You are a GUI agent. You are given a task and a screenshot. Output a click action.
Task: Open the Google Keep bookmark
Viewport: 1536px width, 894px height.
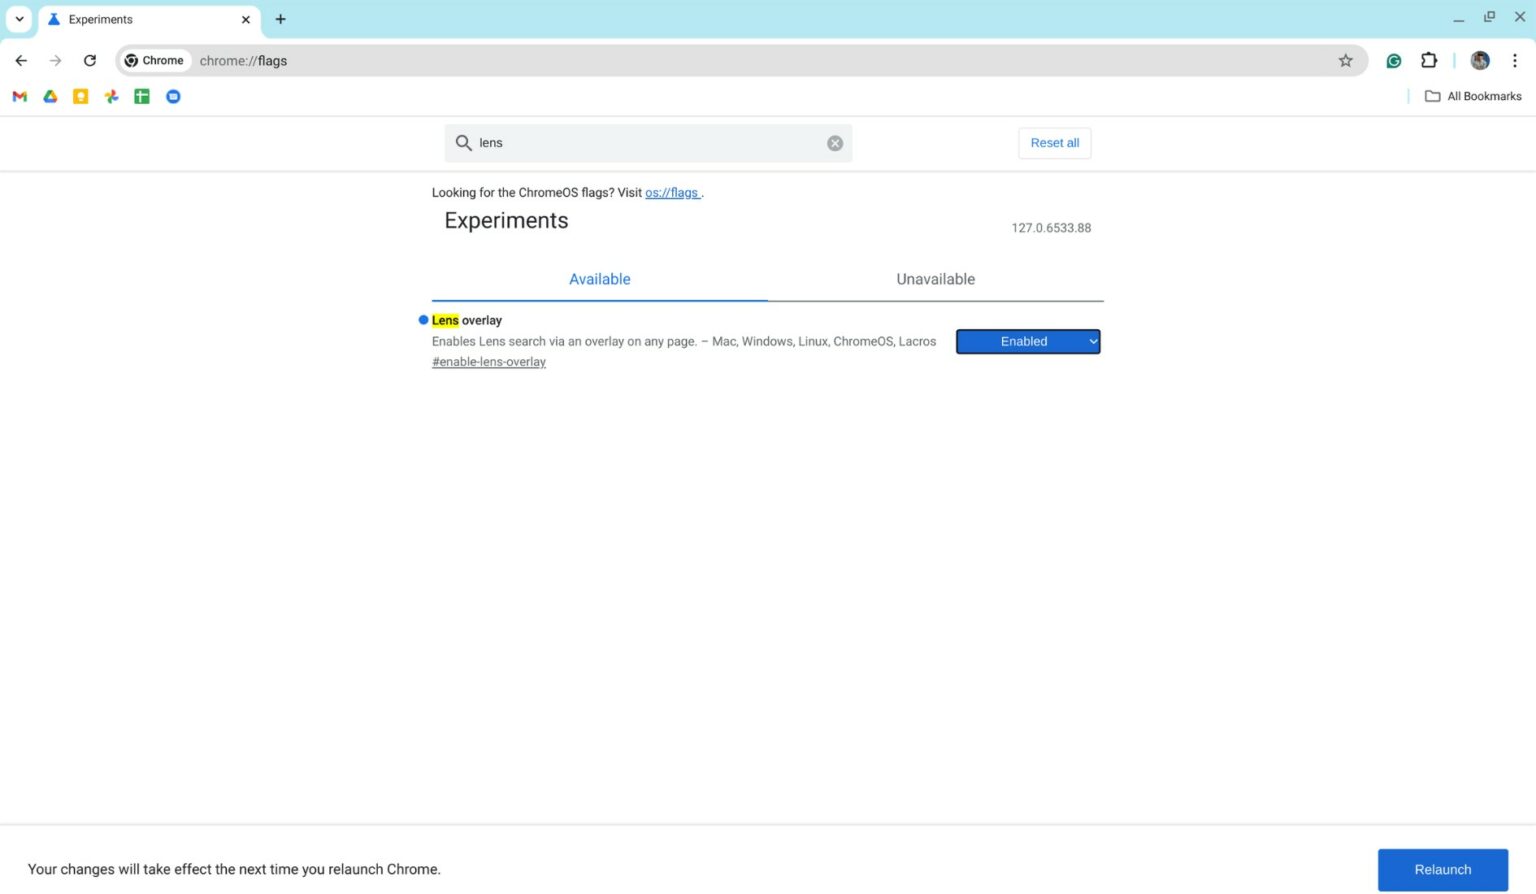point(81,97)
